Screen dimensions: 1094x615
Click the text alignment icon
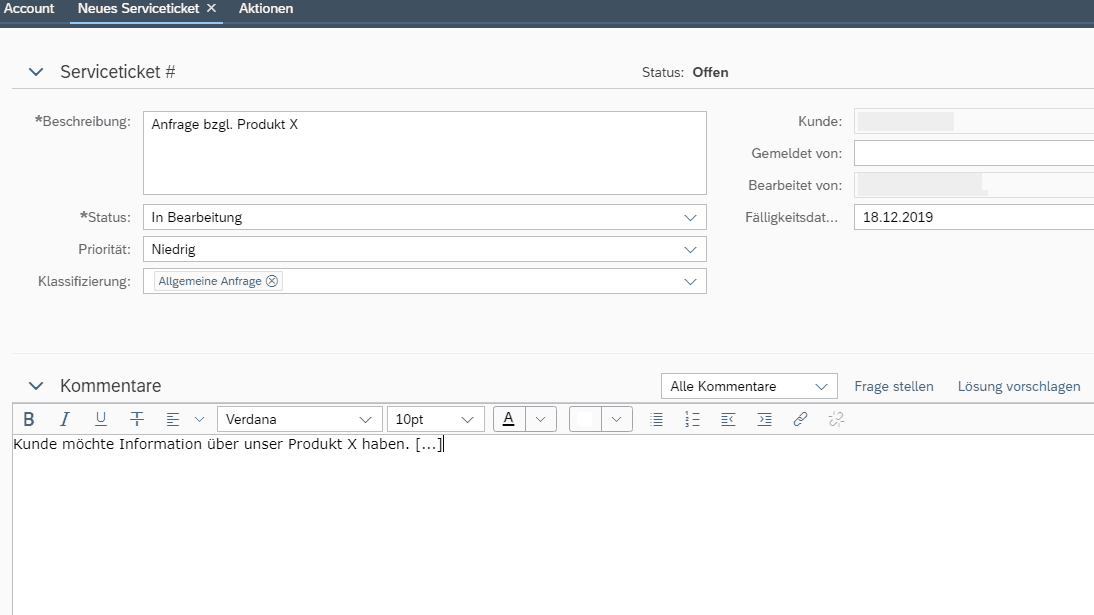[172, 419]
